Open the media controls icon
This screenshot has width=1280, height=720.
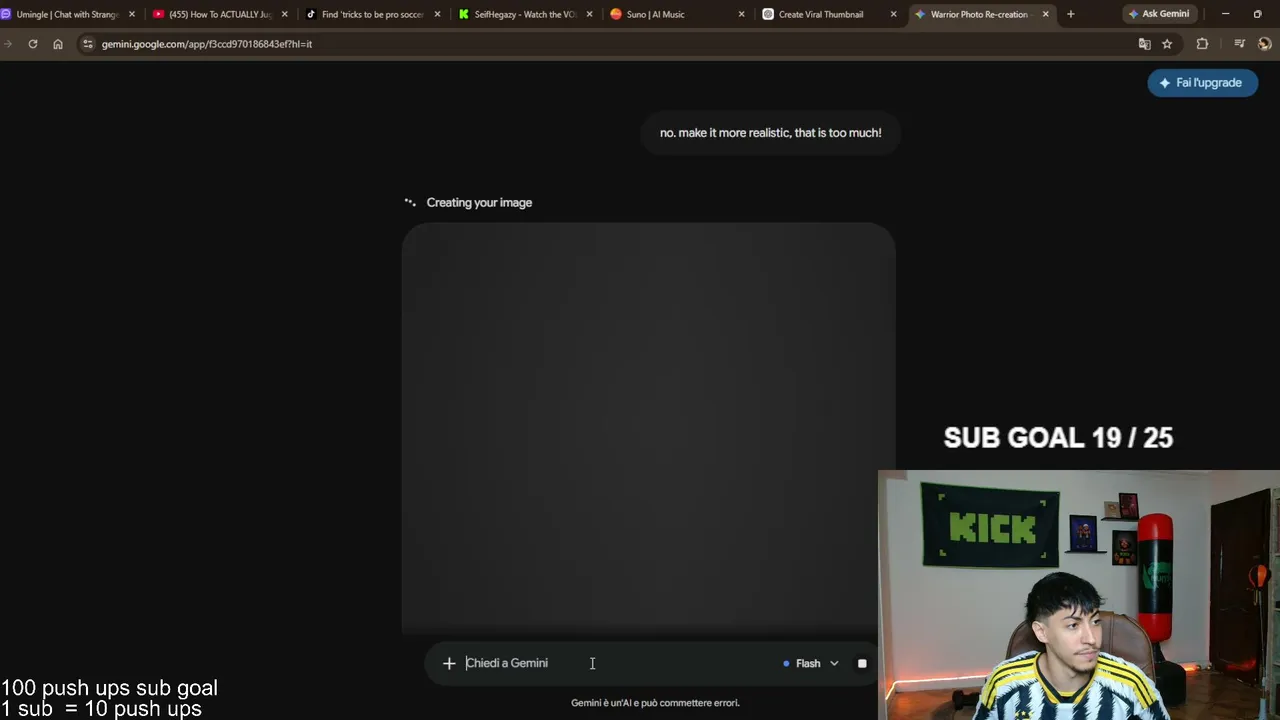click(1240, 44)
